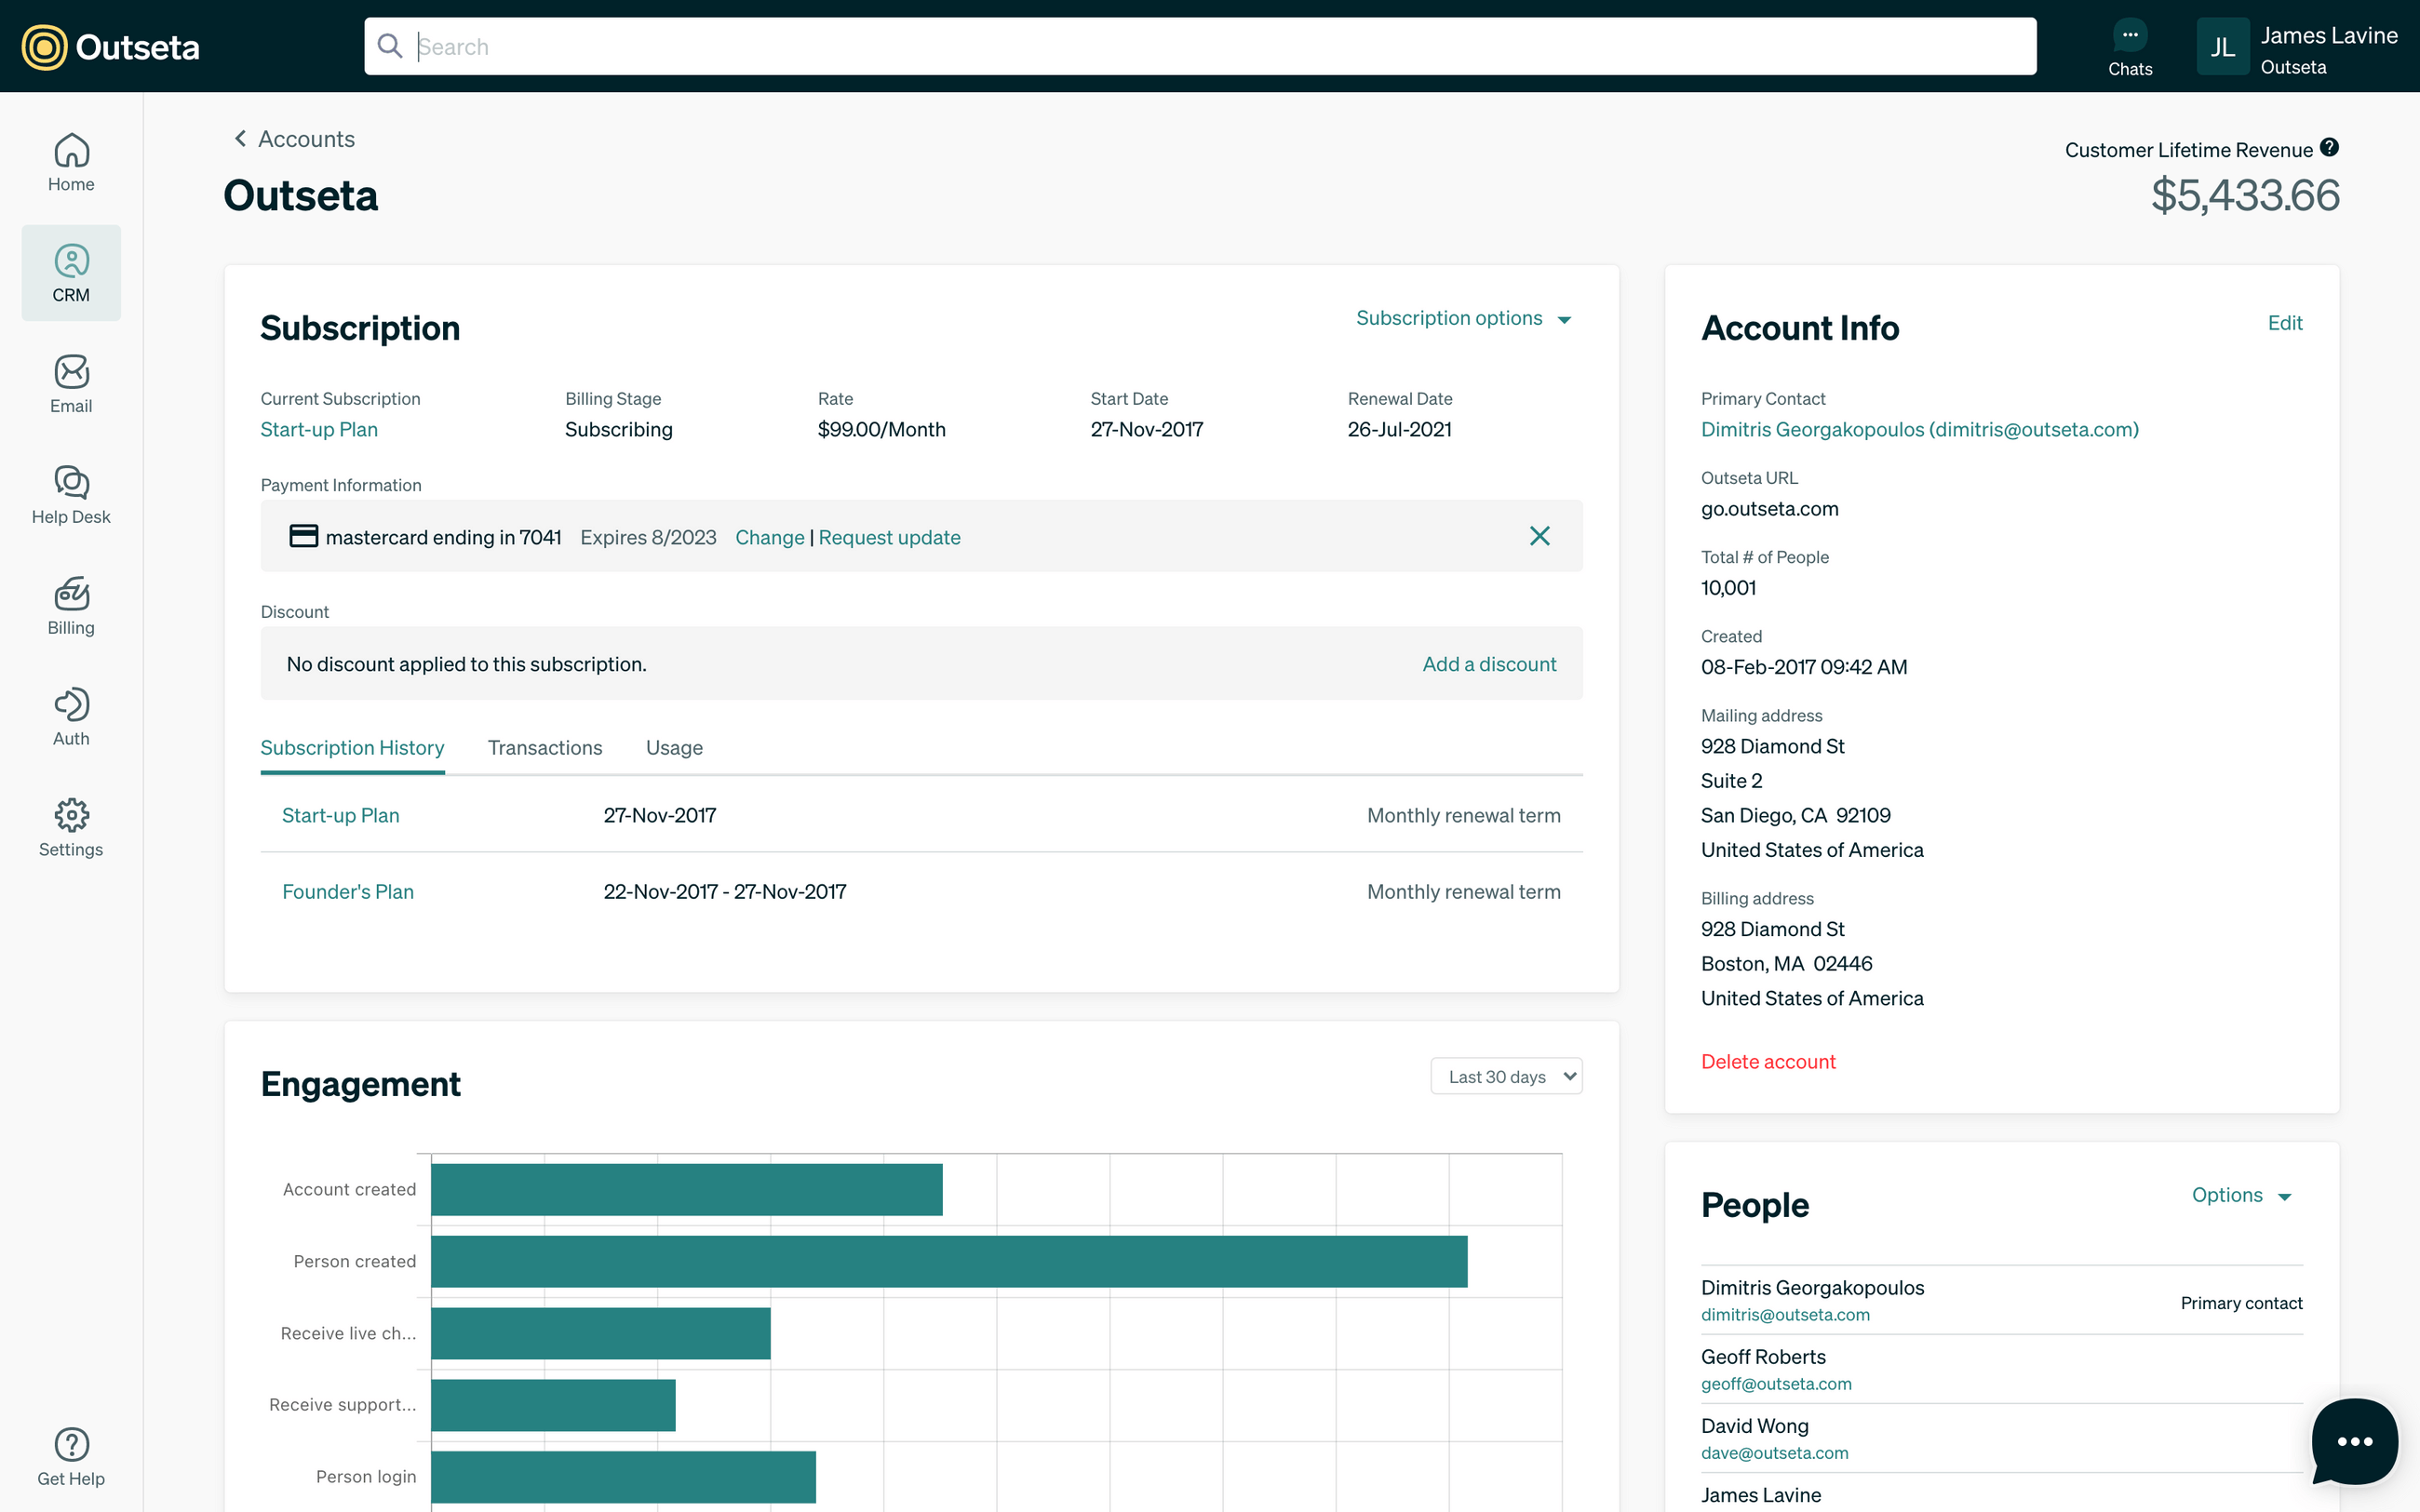This screenshot has width=2420, height=1512.
Task: Open the Home section in the sidebar
Action: pos(70,160)
